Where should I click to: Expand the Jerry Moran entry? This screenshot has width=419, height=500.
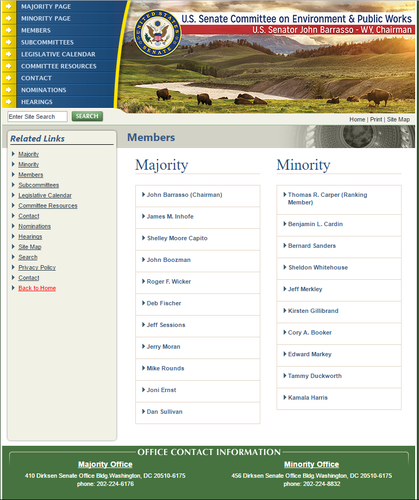point(198,347)
